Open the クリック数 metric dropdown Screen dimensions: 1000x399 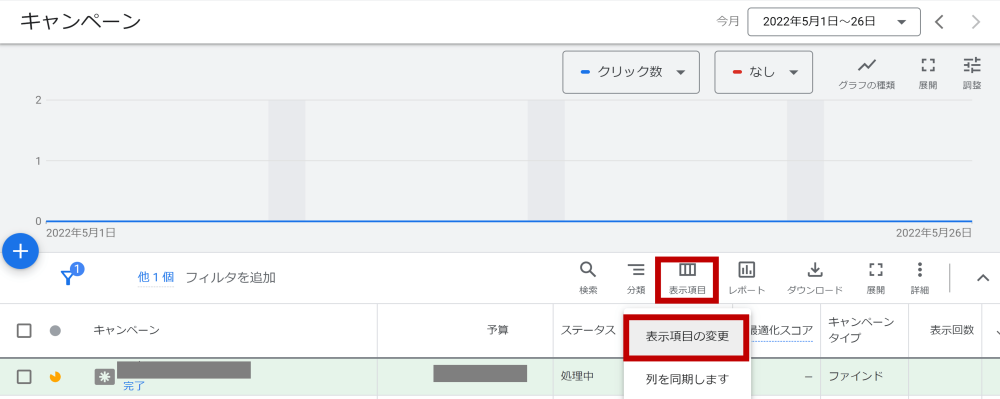pyautogui.click(x=631, y=72)
